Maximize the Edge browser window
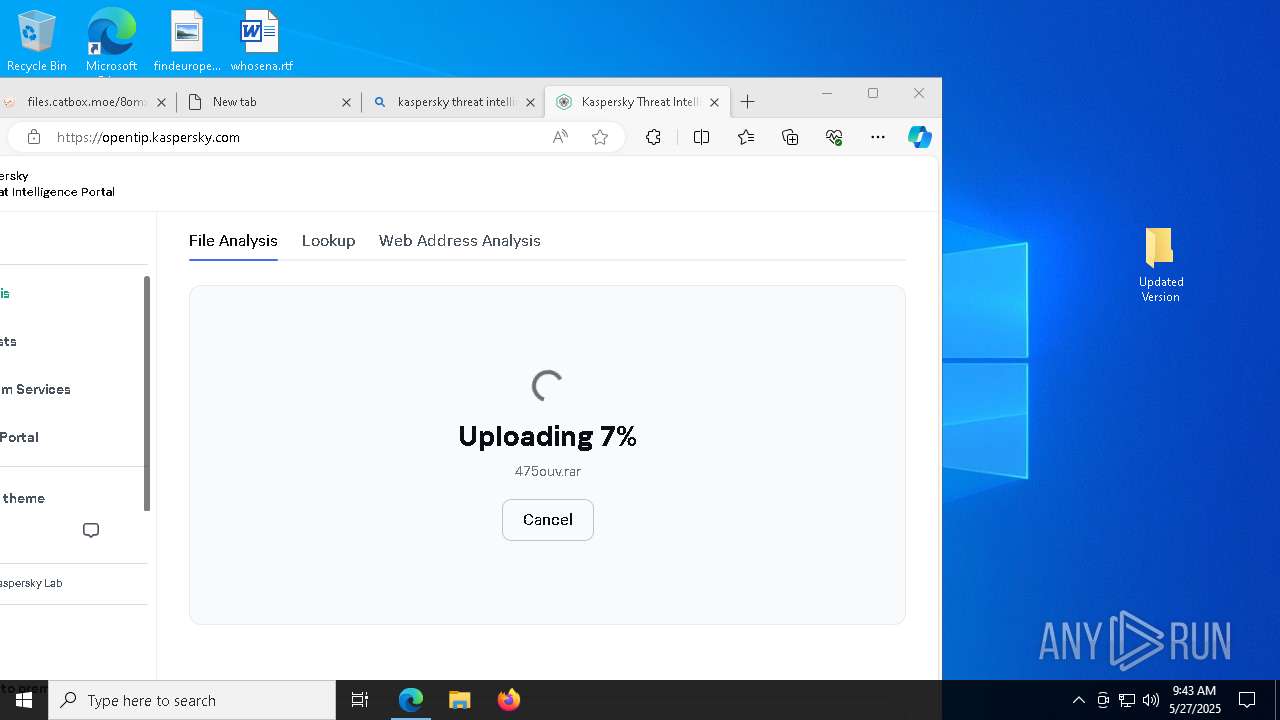The image size is (1280, 720). point(873,93)
